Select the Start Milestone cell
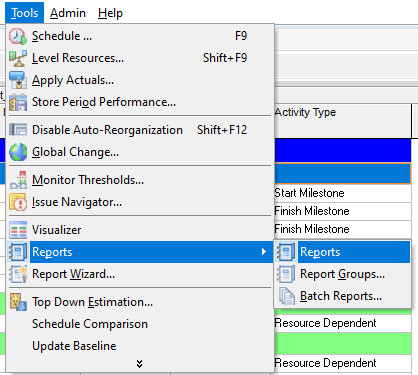418x375 pixels. coord(343,193)
